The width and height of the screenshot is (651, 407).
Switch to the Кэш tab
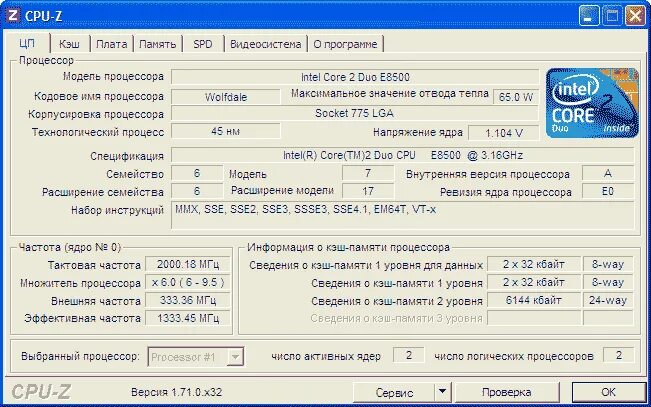[x=69, y=44]
